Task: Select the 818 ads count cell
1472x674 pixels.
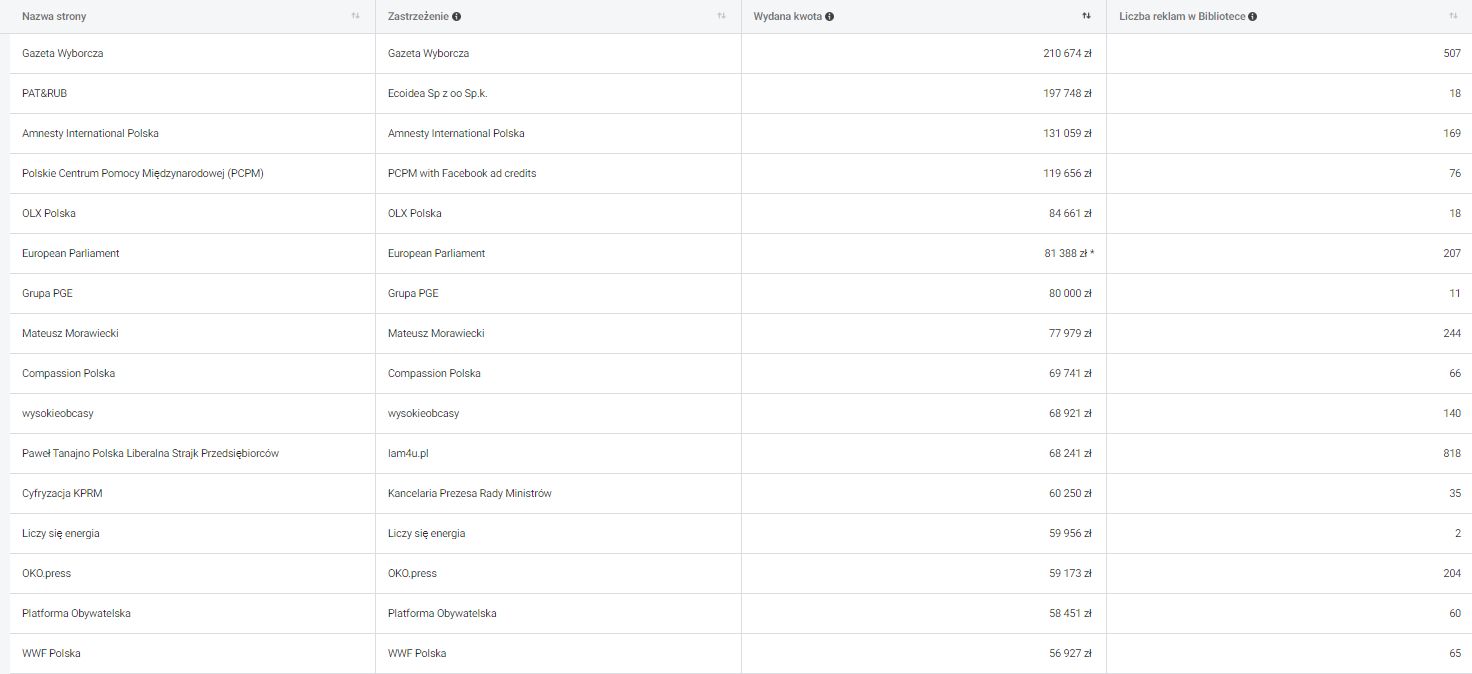Action: (1452, 453)
